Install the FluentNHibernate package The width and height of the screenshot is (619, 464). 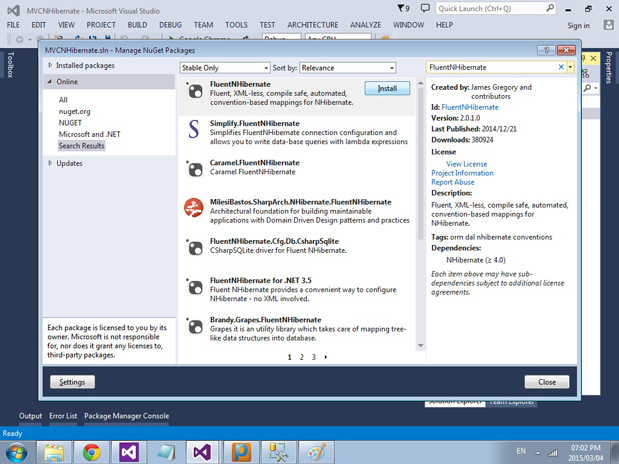tap(387, 88)
